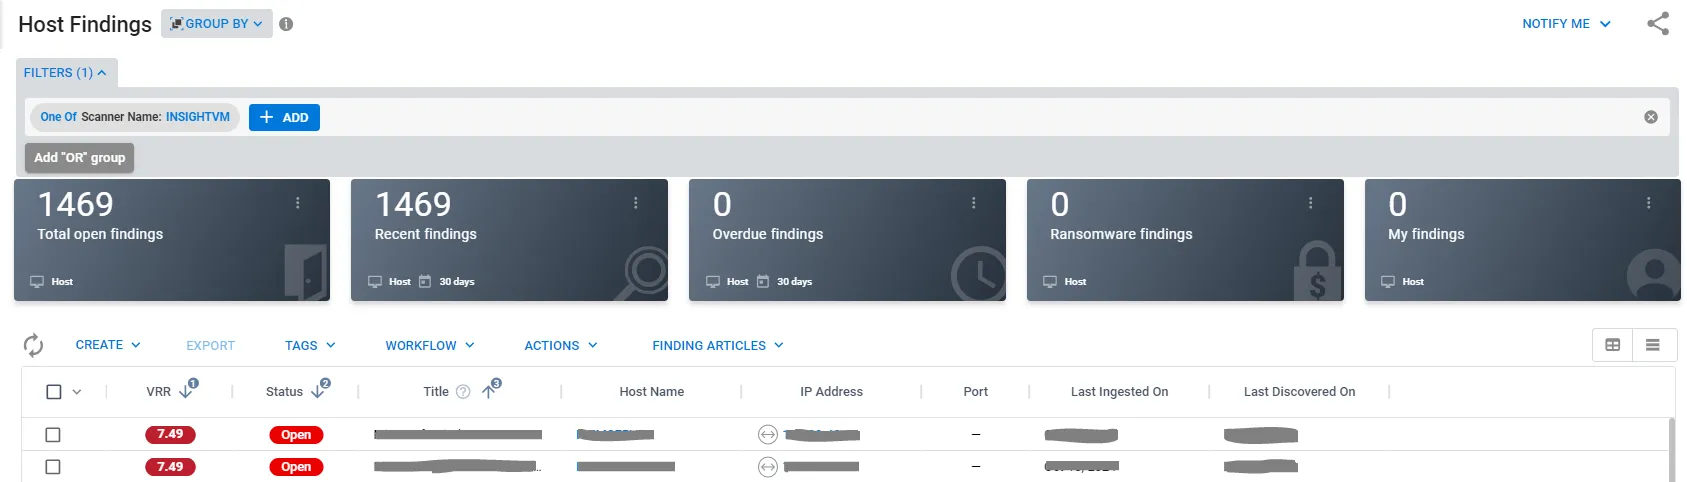Click the table vertical scrollbar

pos(1671,450)
